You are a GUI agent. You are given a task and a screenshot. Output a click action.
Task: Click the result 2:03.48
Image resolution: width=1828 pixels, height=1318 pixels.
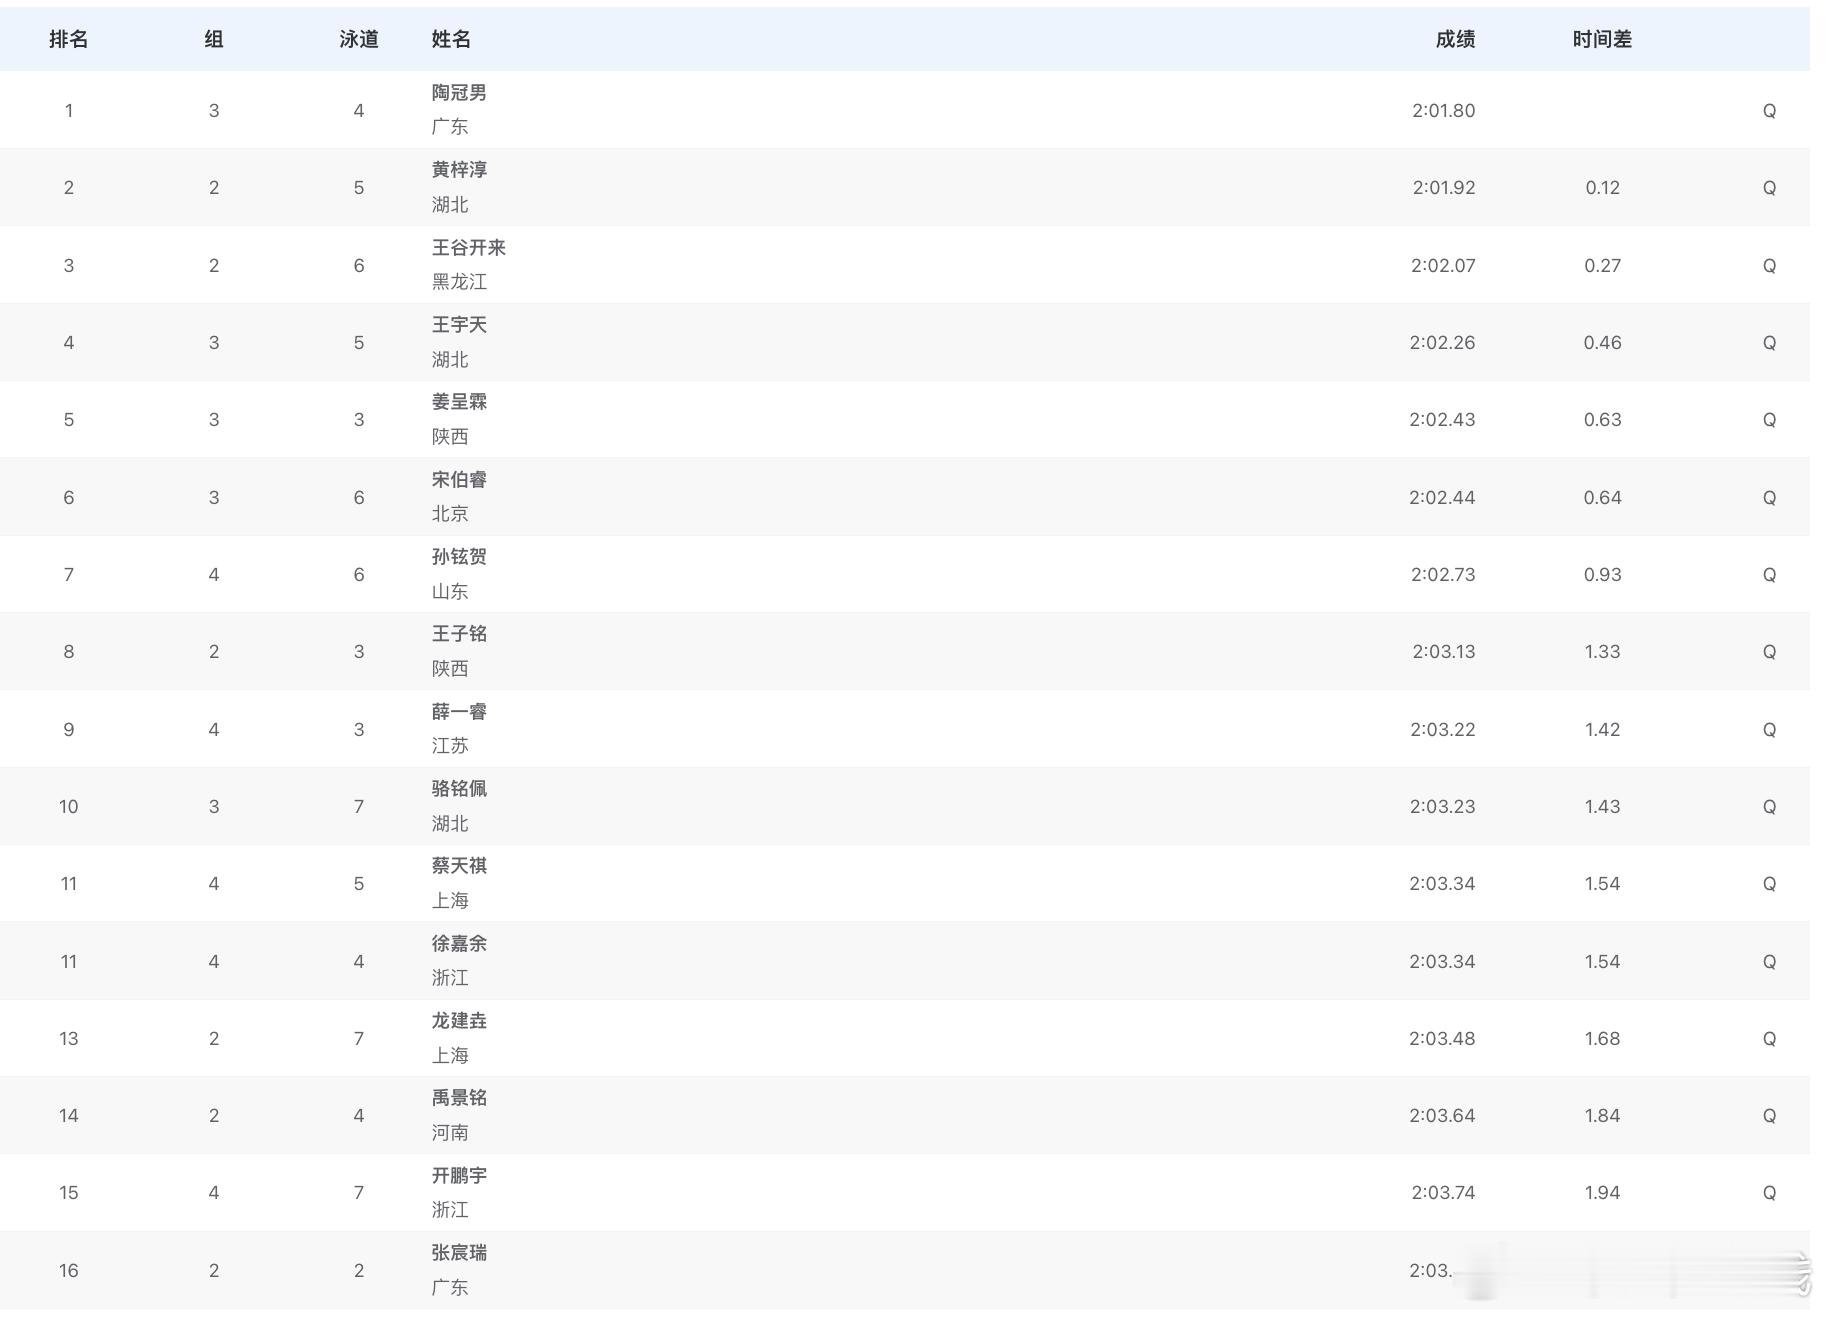click(x=1442, y=1039)
